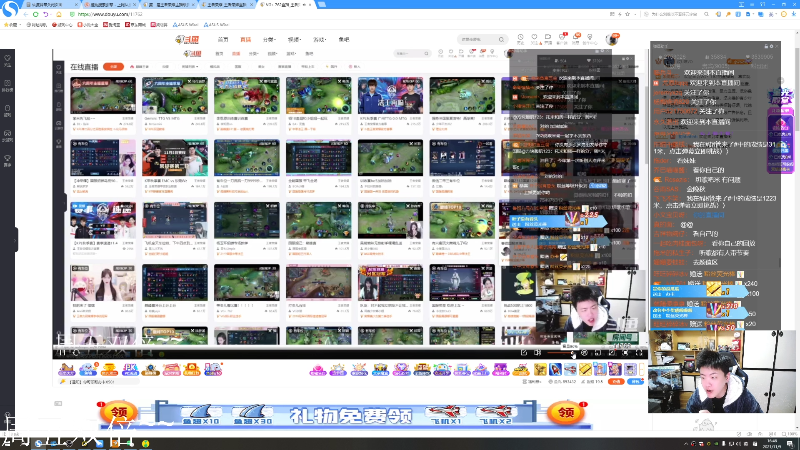Viewport: 800px width, 450px height.
Task: Click the 礼物免费领 banner title
Action: pyautogui.click(x=350, y=416)
